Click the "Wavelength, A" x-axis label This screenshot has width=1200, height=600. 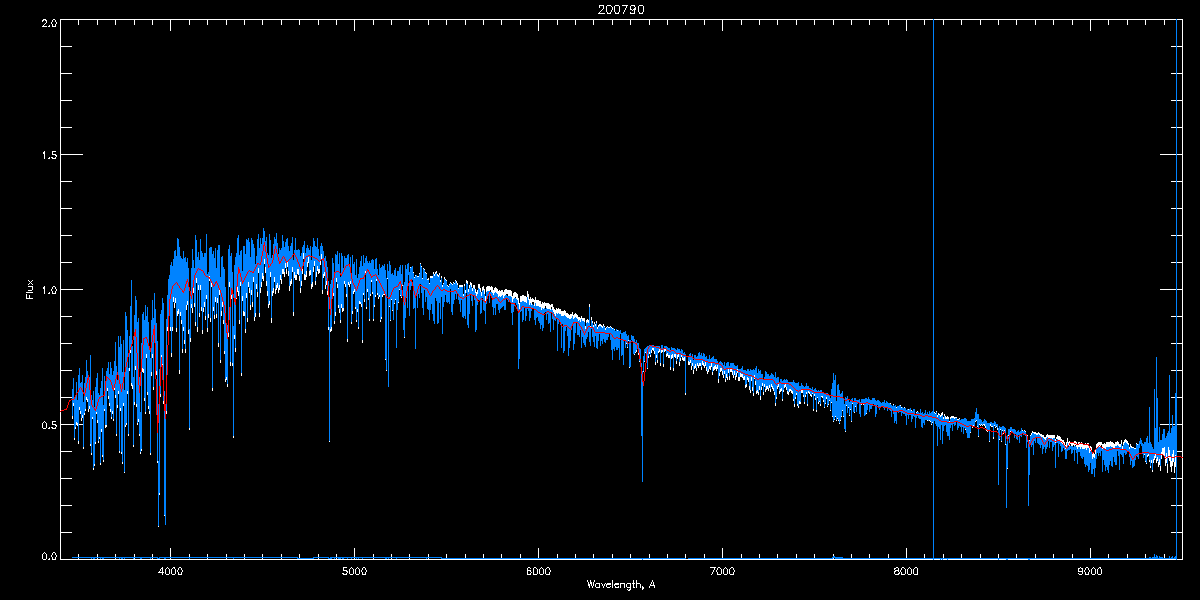point(620,584)
